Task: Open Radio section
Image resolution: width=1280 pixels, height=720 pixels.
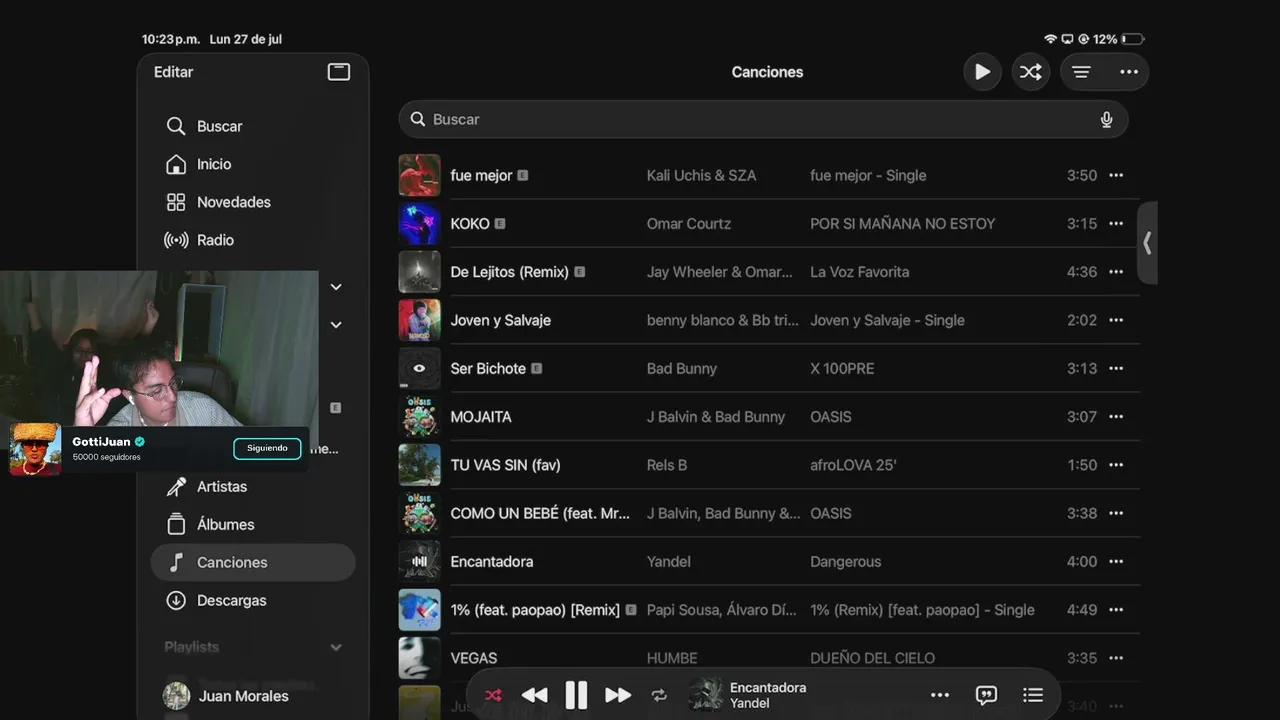Action: [253, 240]
